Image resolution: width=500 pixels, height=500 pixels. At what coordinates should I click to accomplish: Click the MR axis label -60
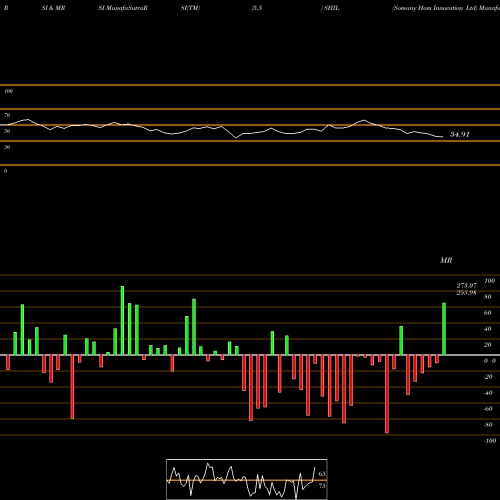coord(488,409)
